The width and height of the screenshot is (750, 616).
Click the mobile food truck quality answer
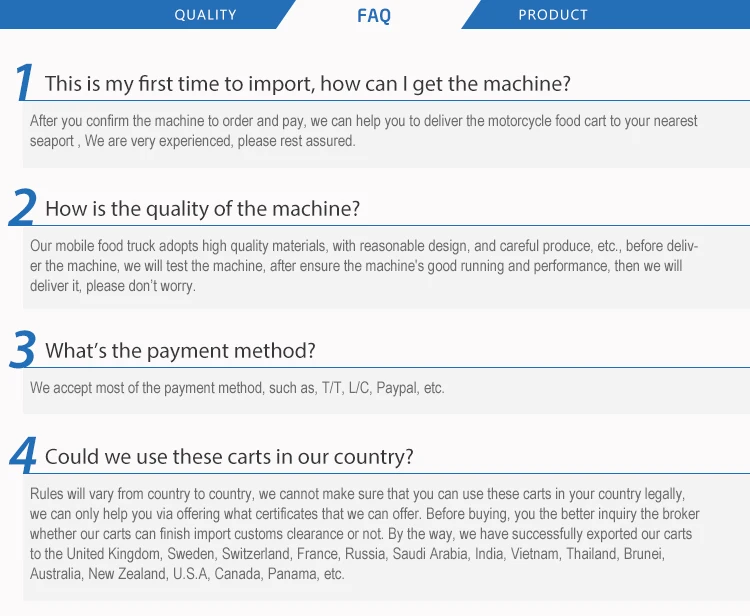pos(363,266)
